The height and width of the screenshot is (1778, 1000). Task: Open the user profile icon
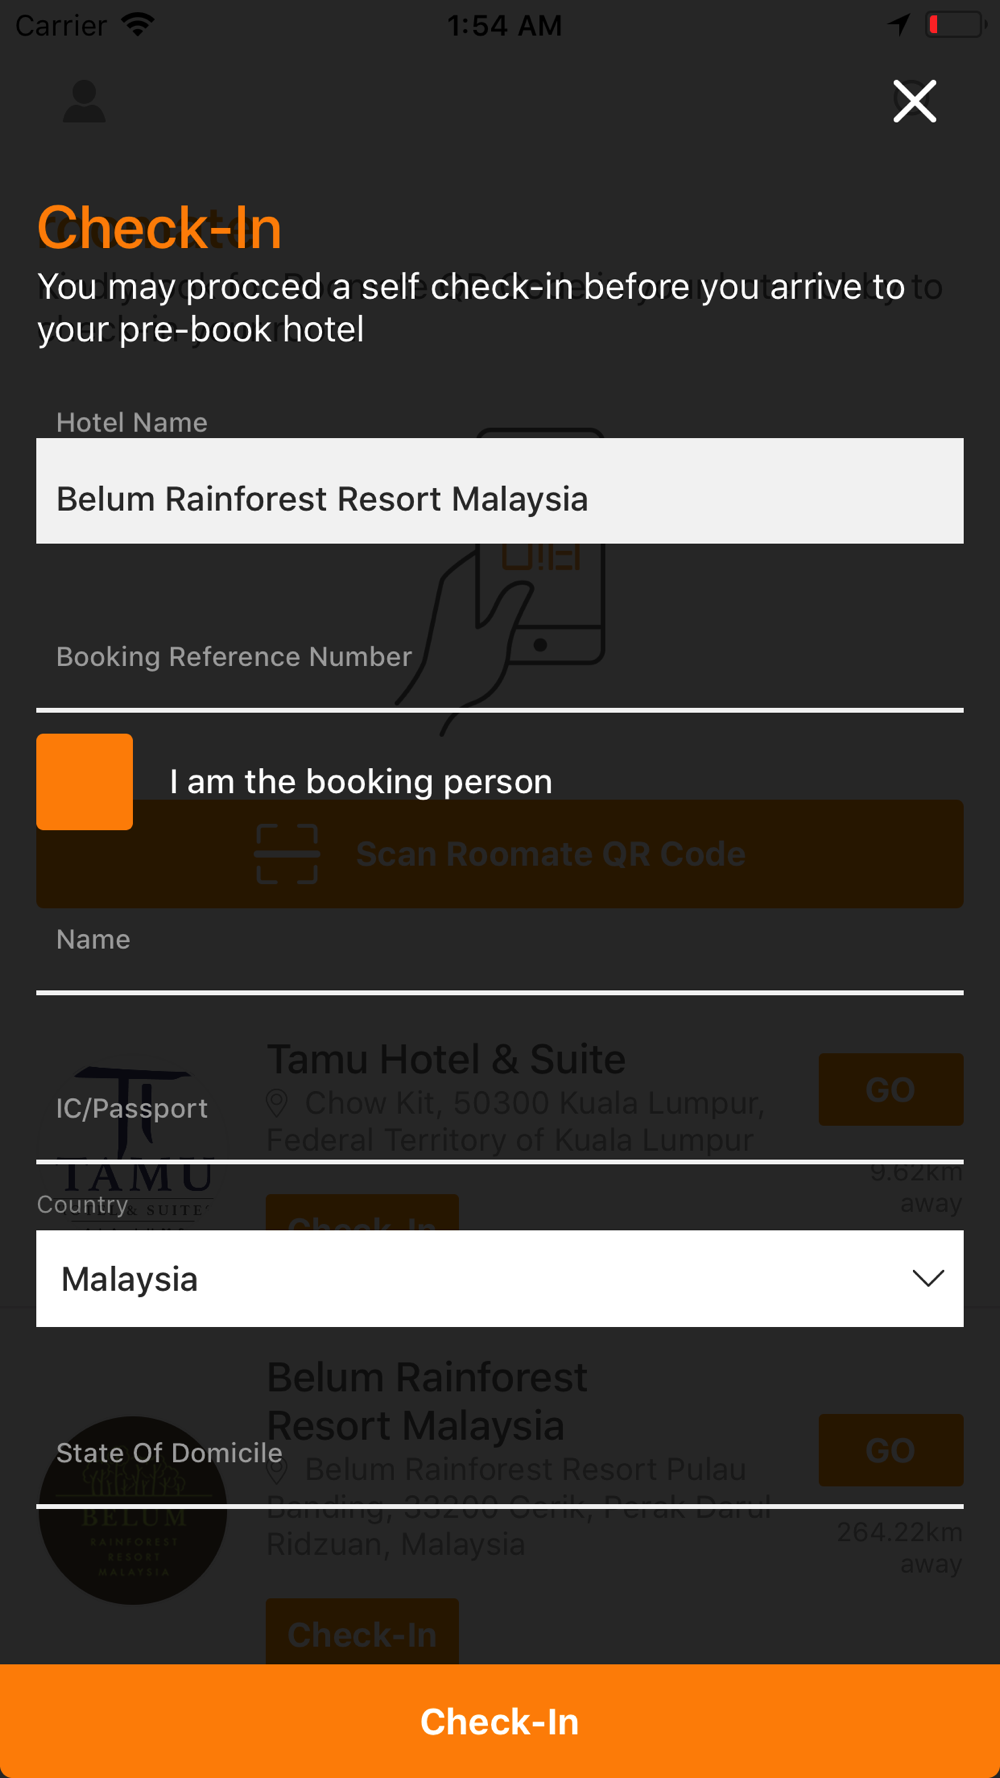tap(84, 101)
